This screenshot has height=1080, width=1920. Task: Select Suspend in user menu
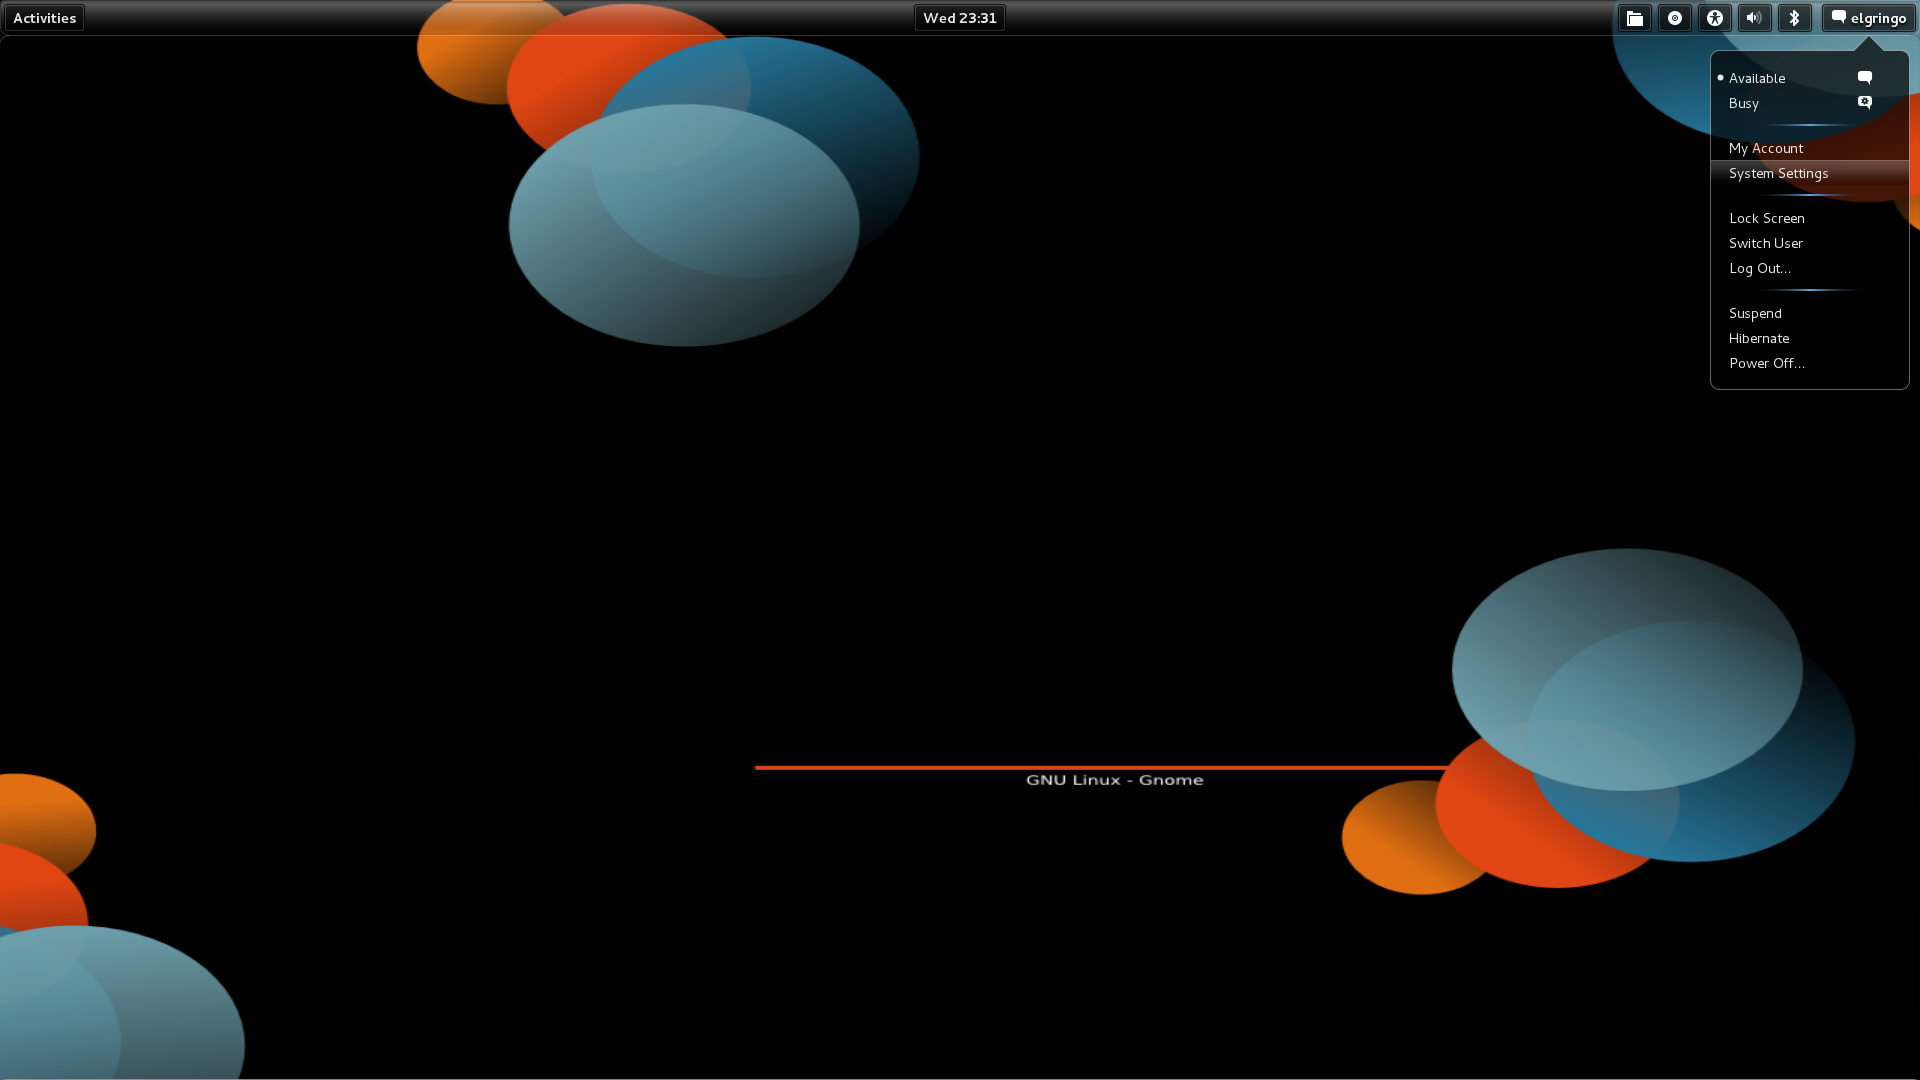point(1809,313)
